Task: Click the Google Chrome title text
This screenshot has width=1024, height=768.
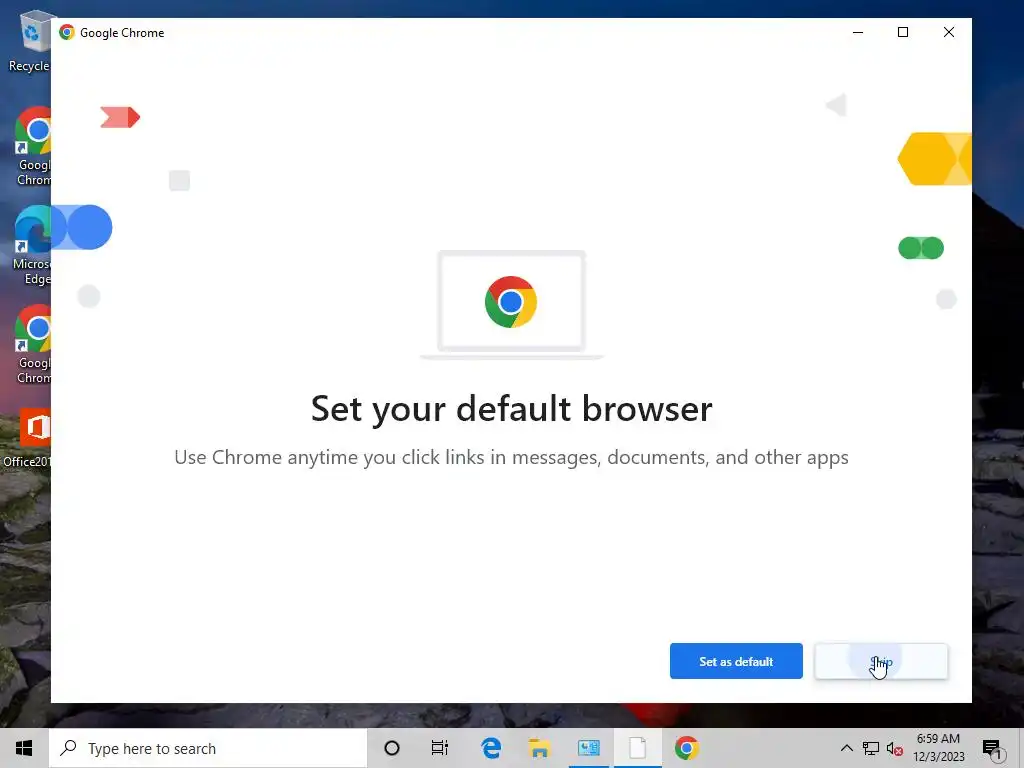Action: click(x=122, y=33)
